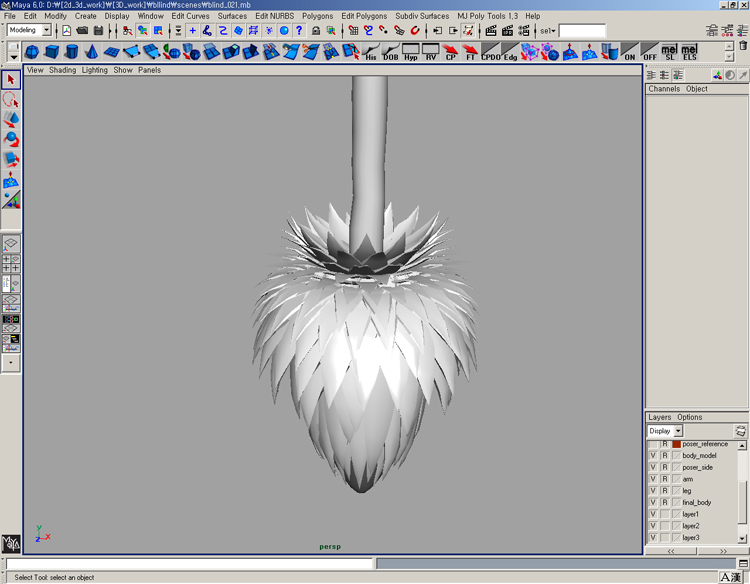This screenshot has height=584, width=750.
Task: Run the MEL SL shelf script
Action: [x=670, y=51]
